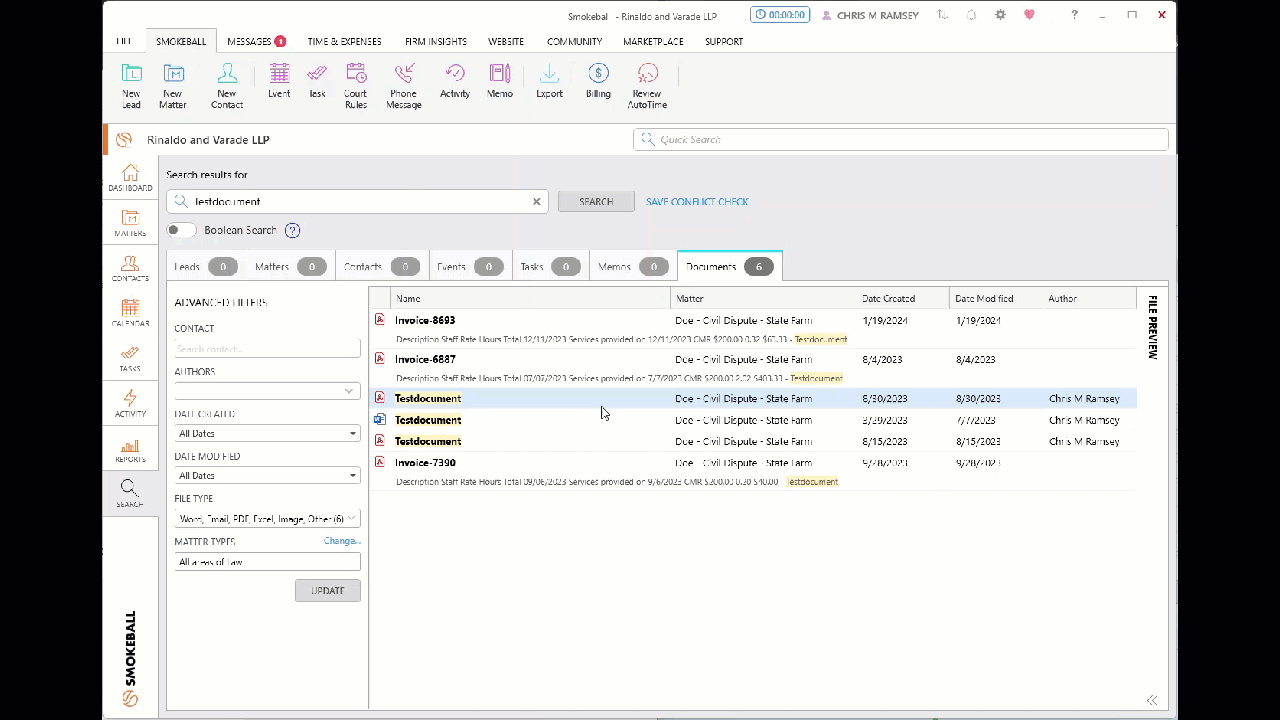Open Reports in sidebar
1280x720 pixels.
coord(130,450)
